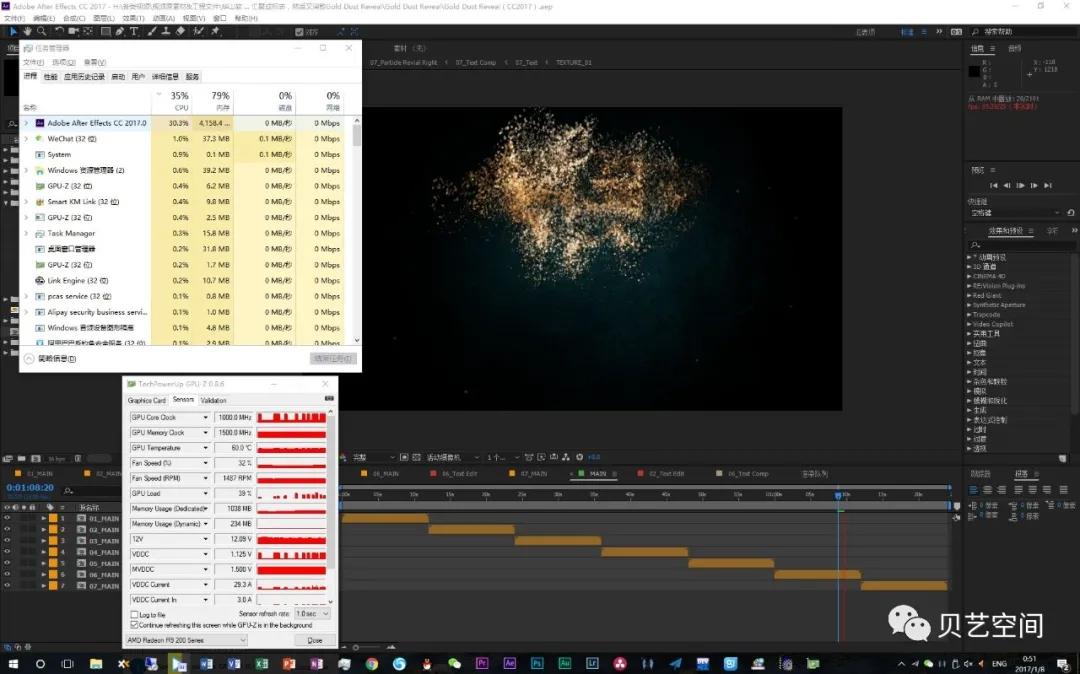Click the Play button in Preview panel
The image size is (1080, 674).
pyautogui.click(x=1020, y=185)
